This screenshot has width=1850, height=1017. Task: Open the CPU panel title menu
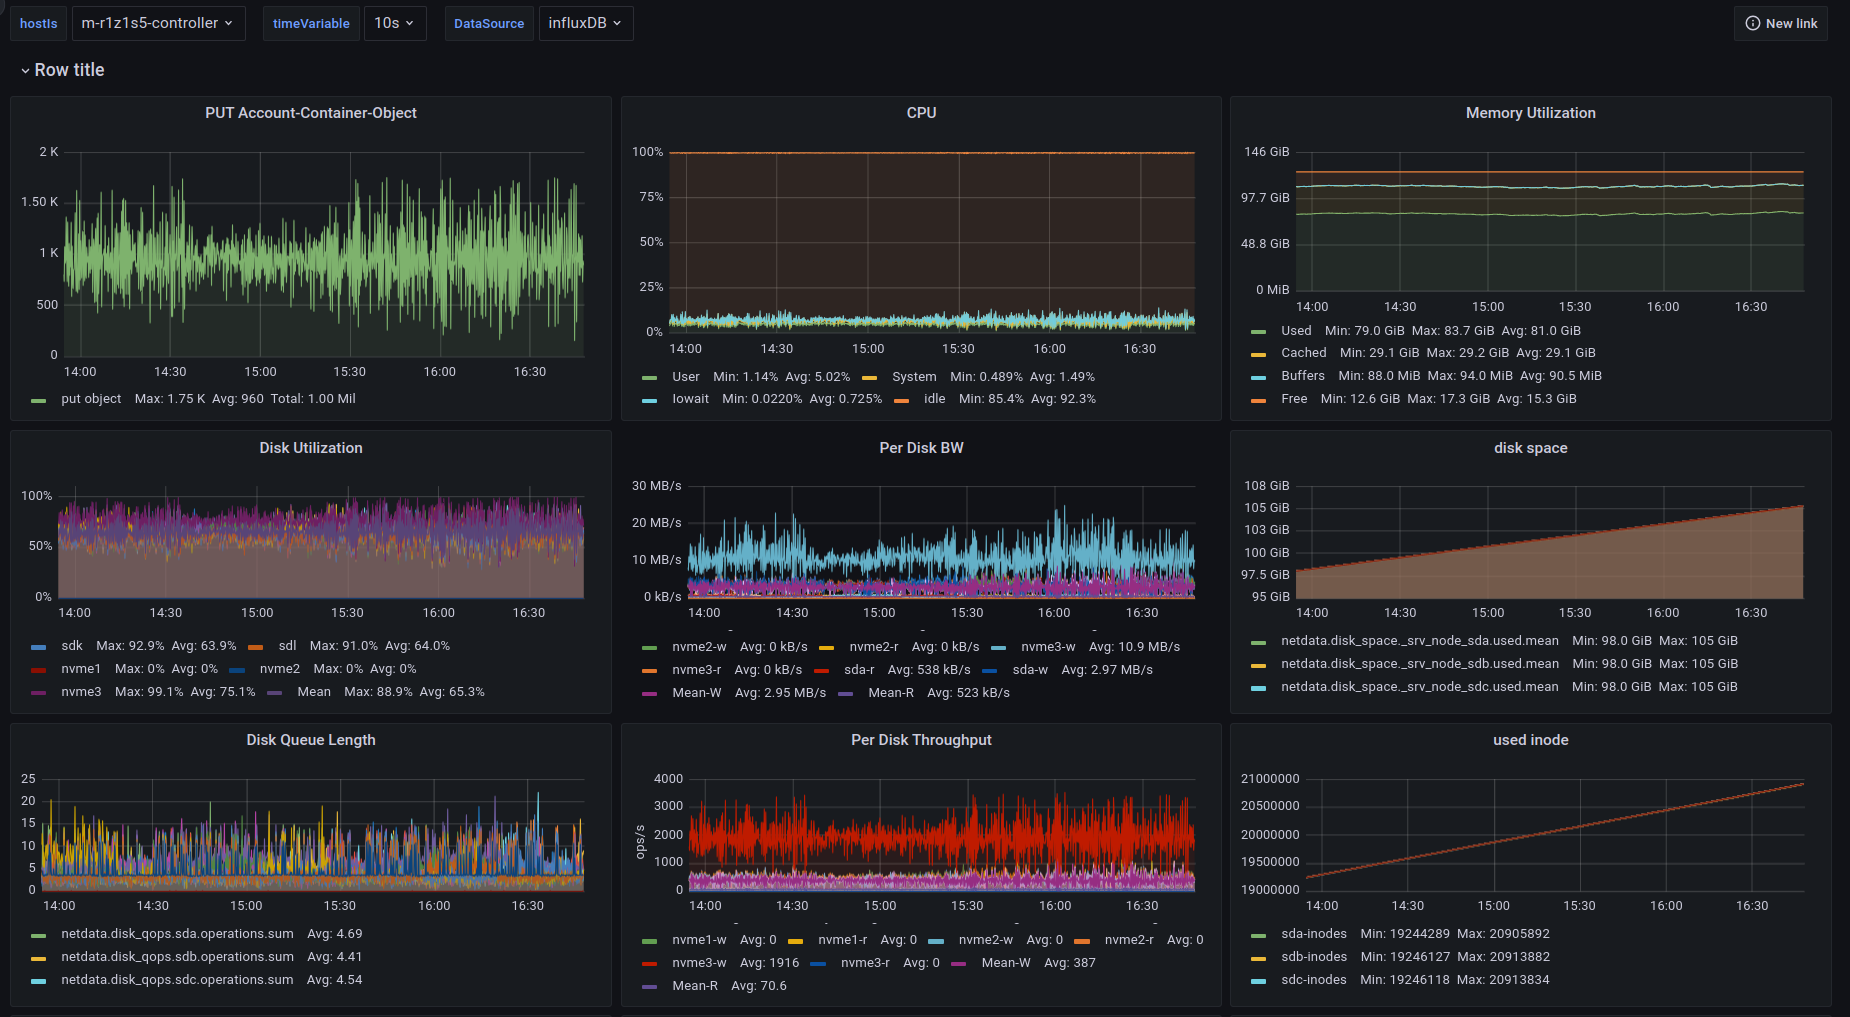click(x=921, y=113)
